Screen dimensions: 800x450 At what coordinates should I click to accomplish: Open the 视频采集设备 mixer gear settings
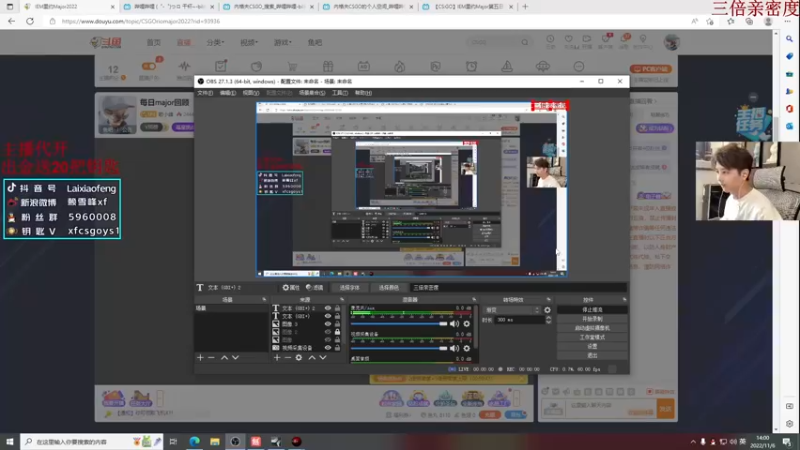click(x=466, y=348)
